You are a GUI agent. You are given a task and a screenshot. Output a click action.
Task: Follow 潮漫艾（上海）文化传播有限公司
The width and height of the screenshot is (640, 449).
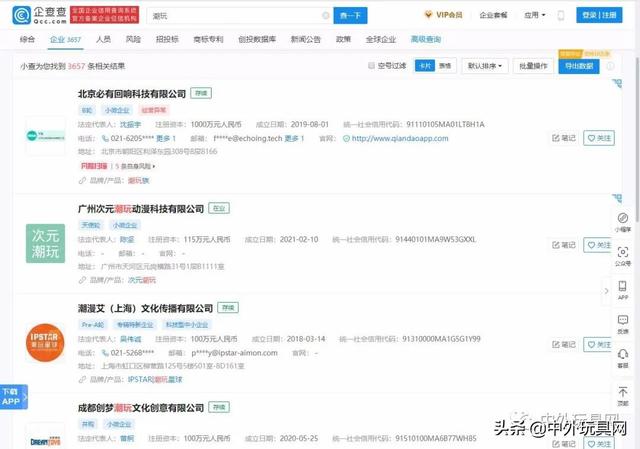599,345
